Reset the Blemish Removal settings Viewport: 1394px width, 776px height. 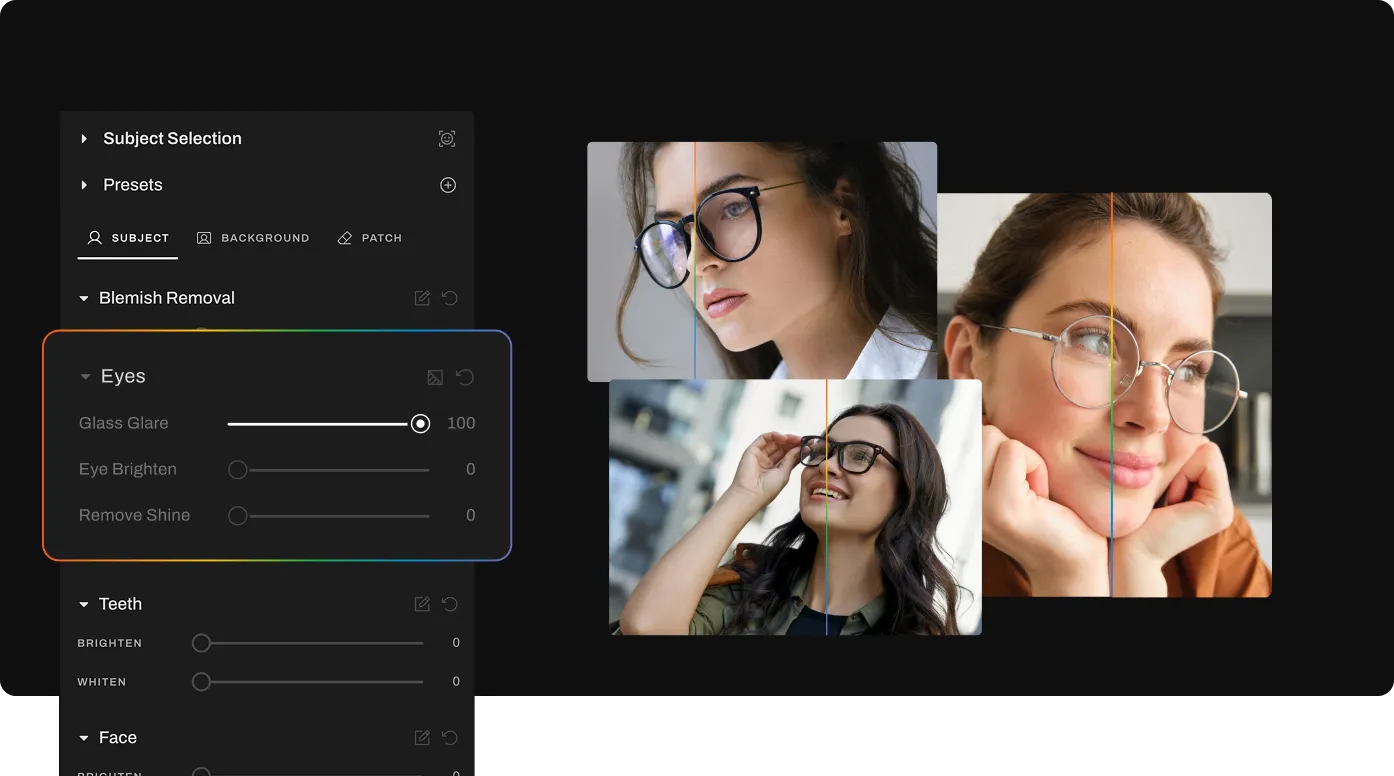[450, 298]
